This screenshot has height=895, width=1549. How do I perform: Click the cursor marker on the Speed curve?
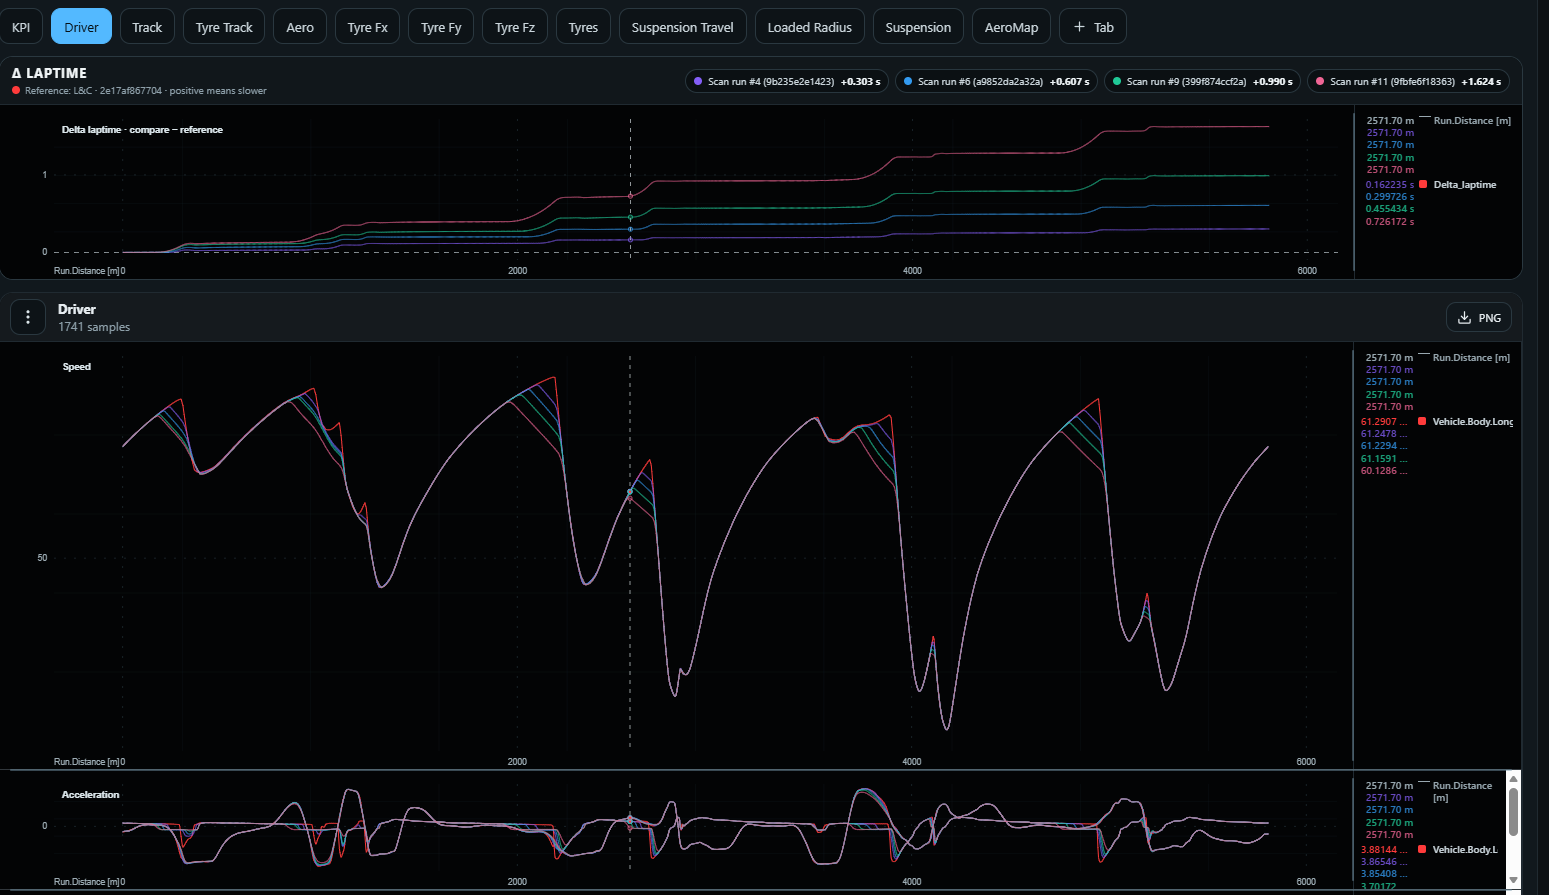(x=630, y=492)
